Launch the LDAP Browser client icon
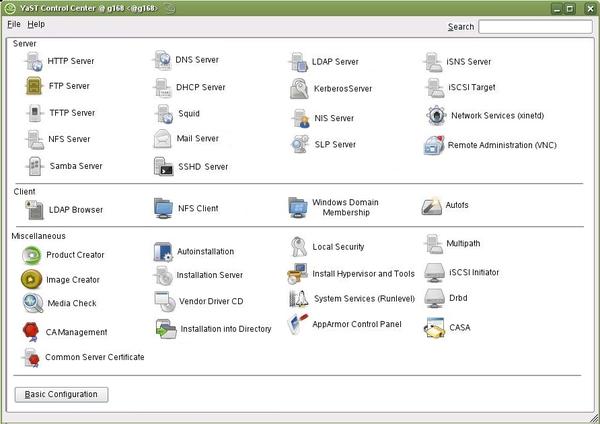This screenshot has height=424, width=600. (32, 209)
